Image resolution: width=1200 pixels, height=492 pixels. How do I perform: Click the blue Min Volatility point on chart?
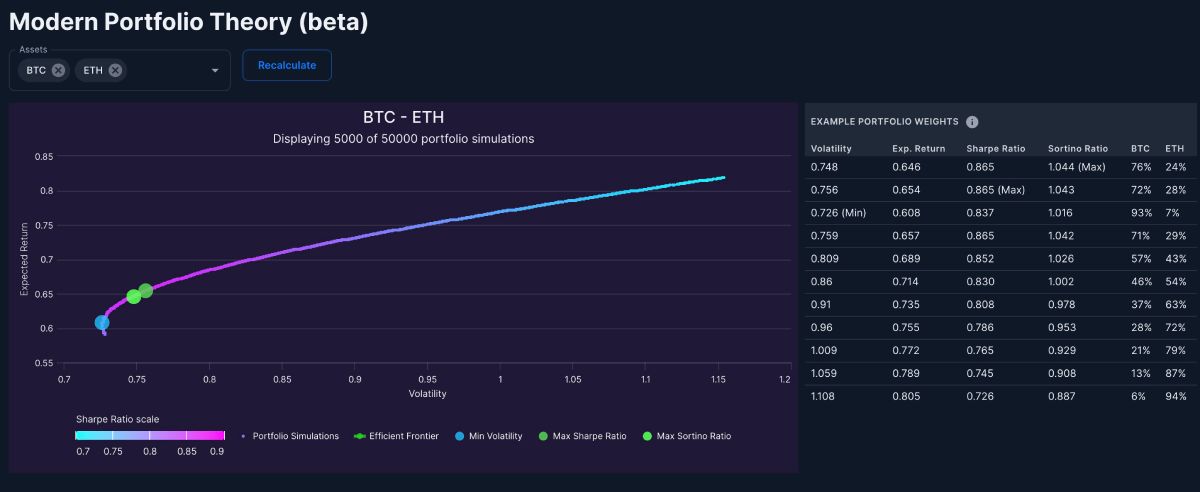tap(102, 322)
